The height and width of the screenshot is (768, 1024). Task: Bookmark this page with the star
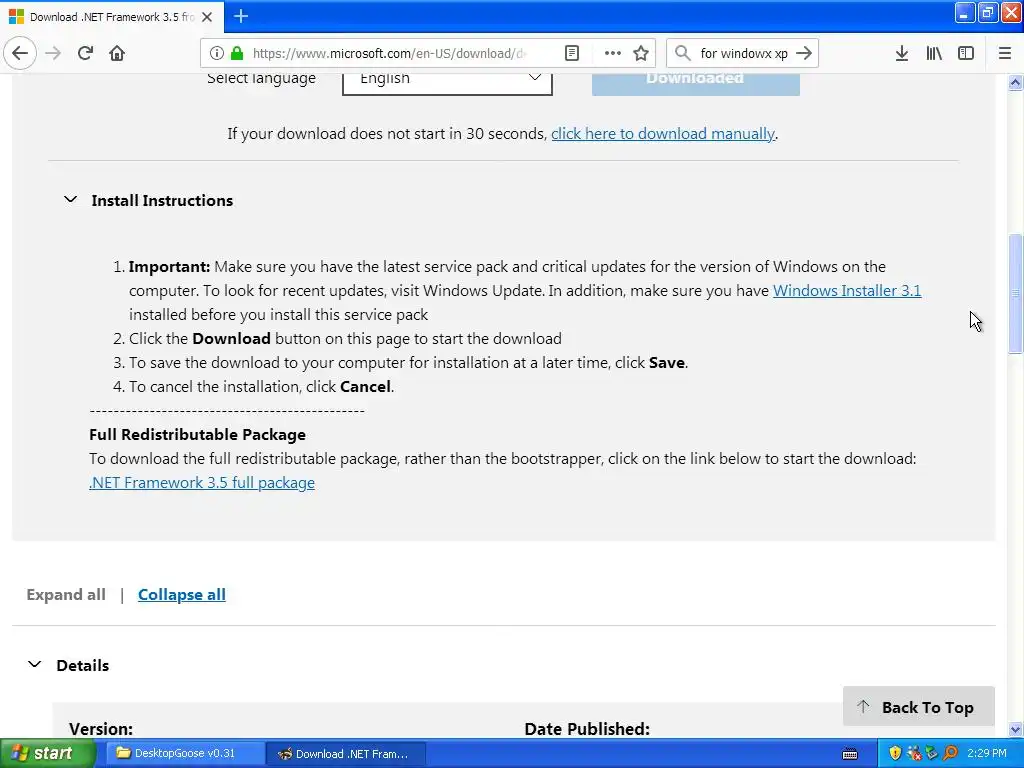[x=641, y=53]
